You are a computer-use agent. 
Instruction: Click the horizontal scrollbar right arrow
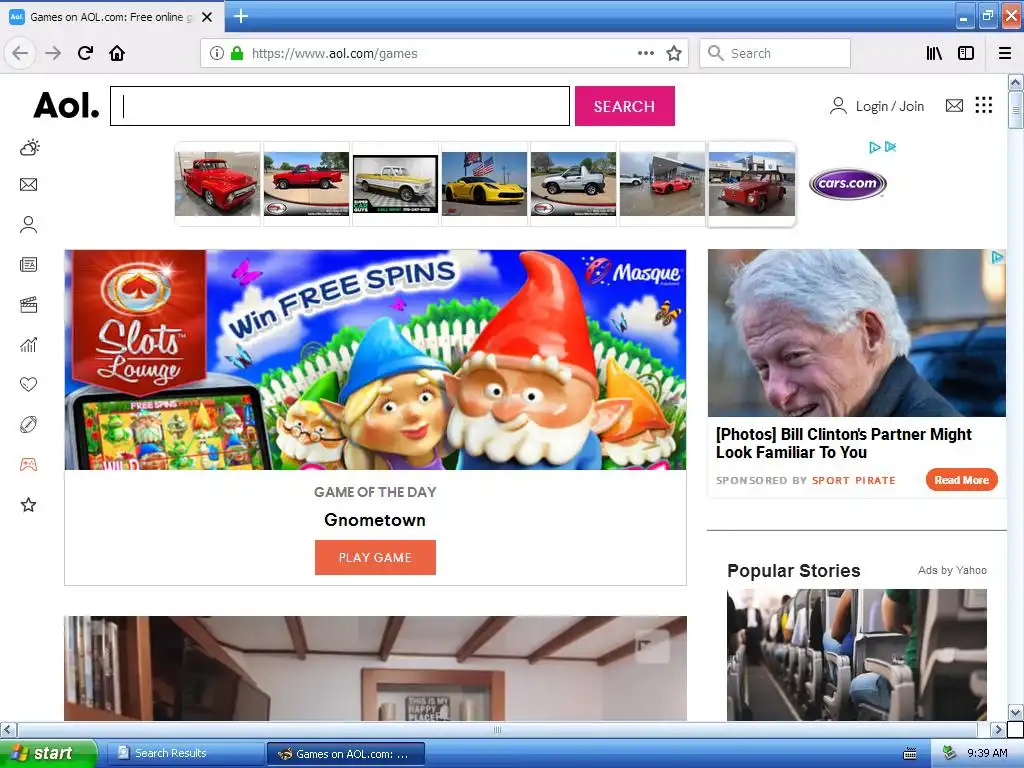(998, 729)
